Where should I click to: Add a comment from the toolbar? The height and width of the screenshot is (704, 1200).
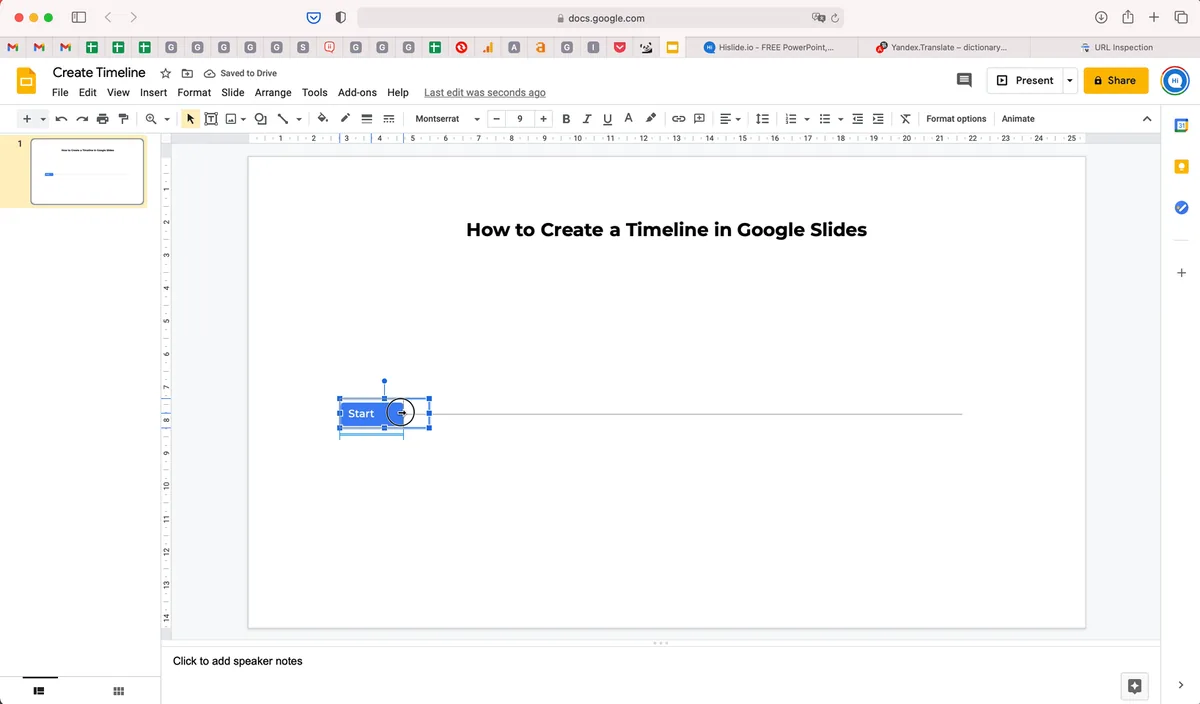[x=699, y=119]
